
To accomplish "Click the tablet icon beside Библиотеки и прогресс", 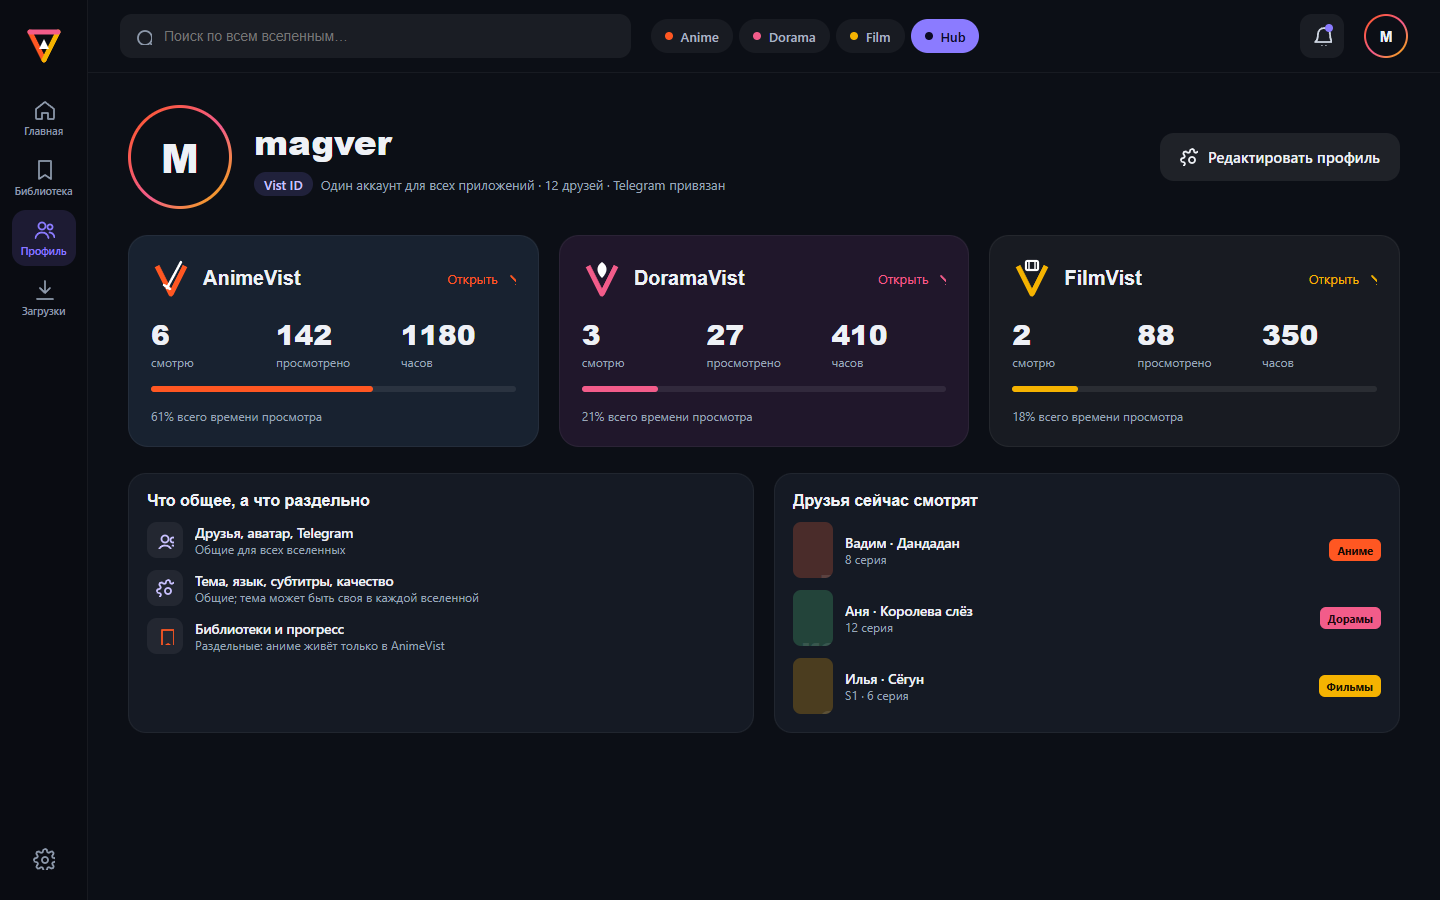I will click(x=165, y=637).
